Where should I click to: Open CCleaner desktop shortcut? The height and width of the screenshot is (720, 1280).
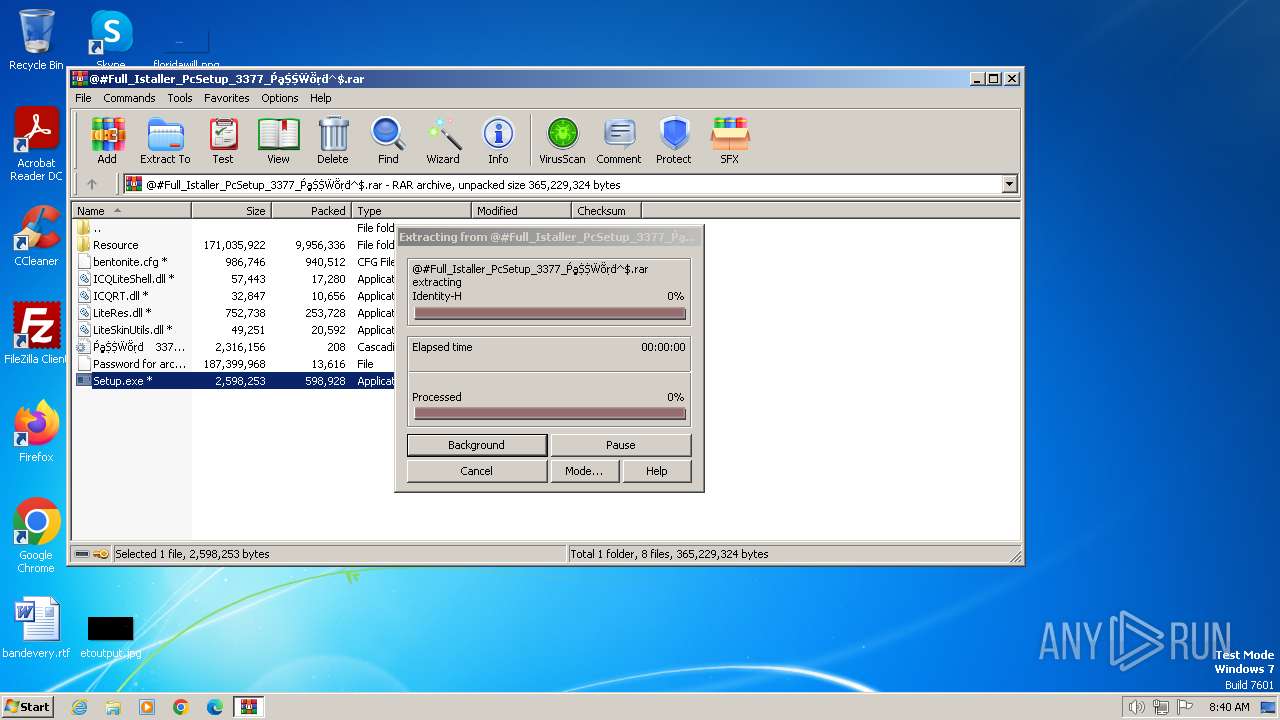click(x=36, y=236)
